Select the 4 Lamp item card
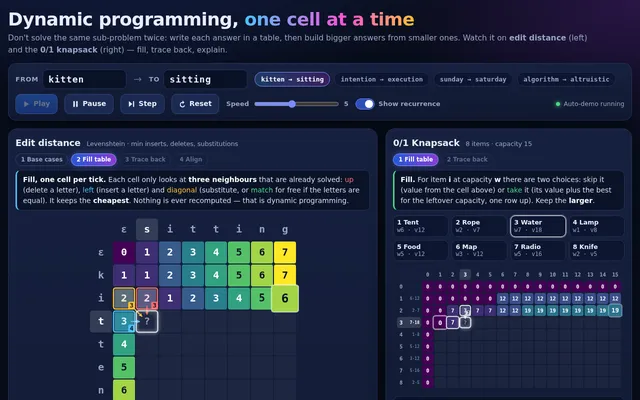 (597, 226)
